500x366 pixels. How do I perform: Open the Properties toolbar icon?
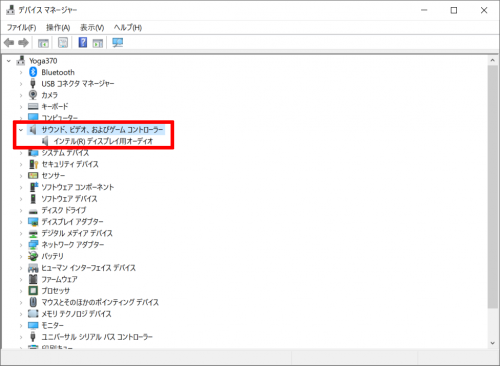(x=63, y=43)
